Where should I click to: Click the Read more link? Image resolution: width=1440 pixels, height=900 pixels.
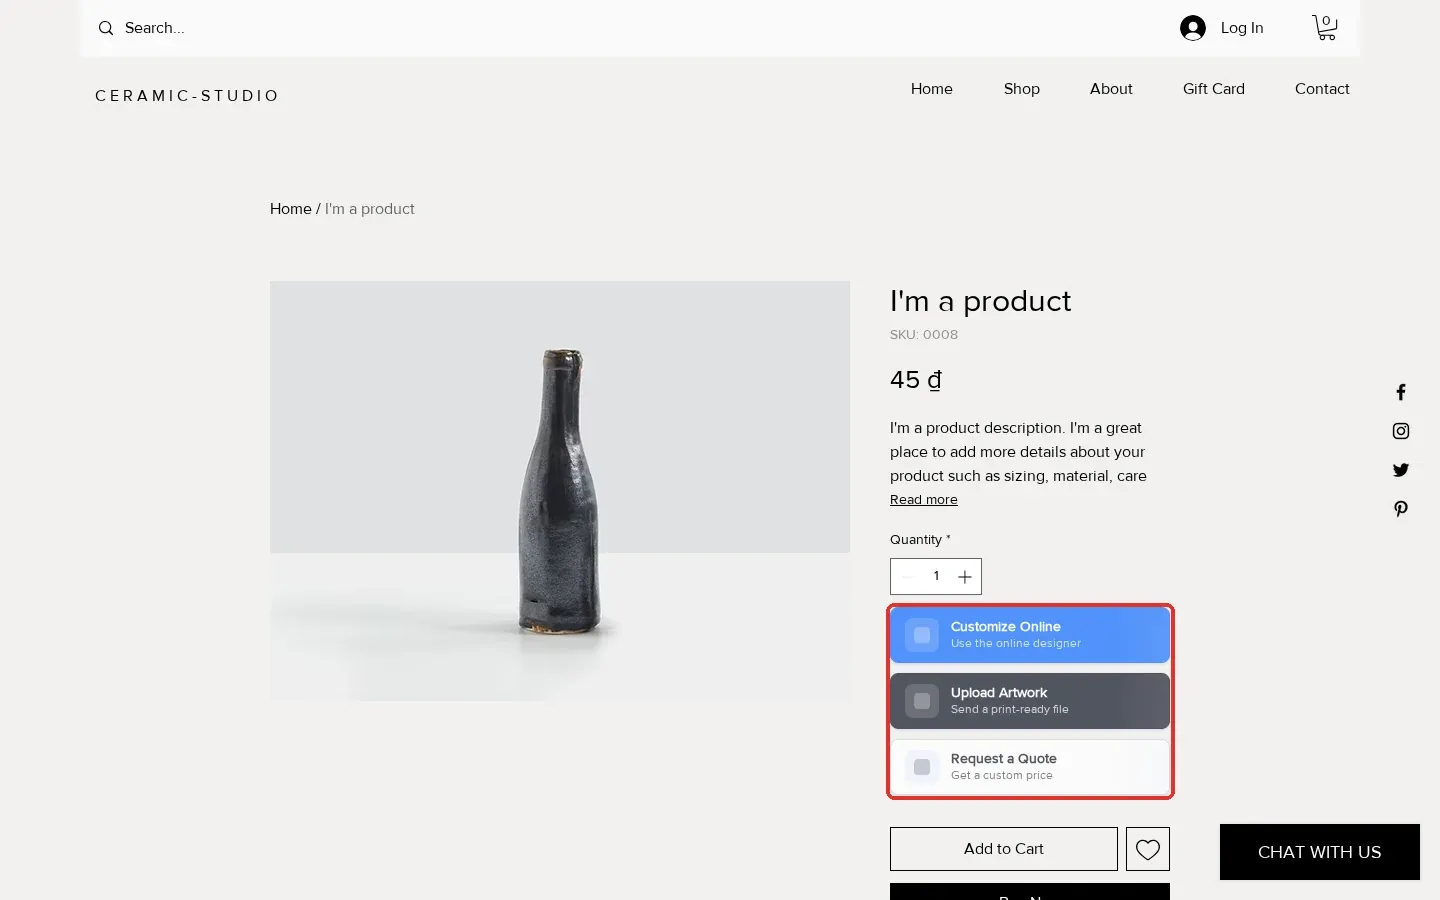pos(924,500)
